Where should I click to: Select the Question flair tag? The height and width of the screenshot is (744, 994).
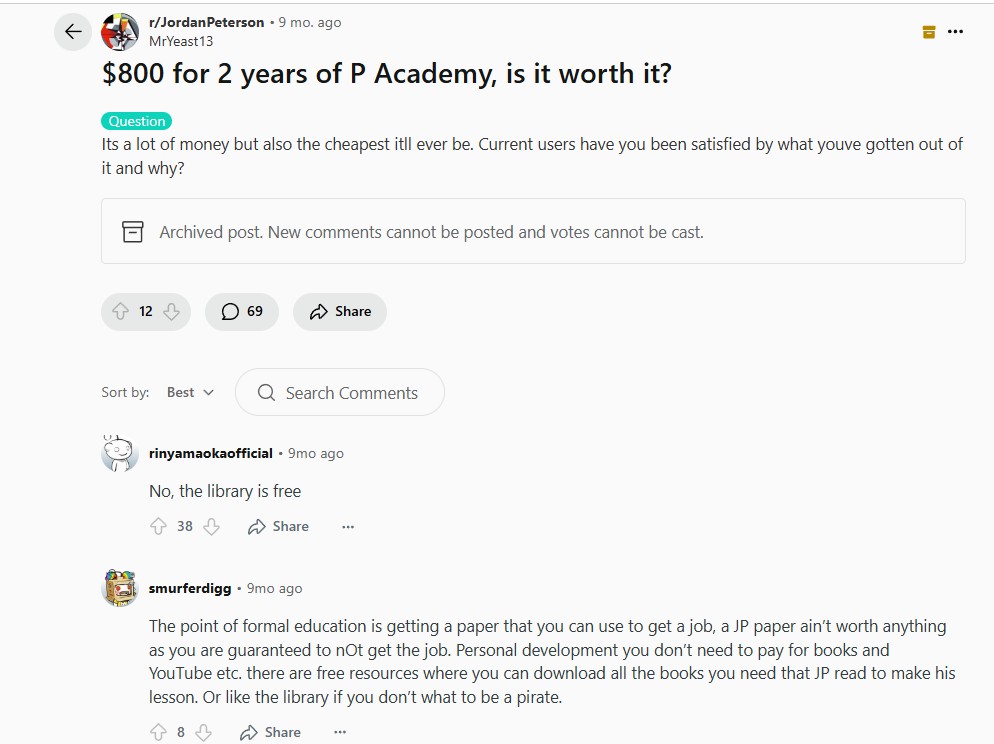[x=136, y=121]
